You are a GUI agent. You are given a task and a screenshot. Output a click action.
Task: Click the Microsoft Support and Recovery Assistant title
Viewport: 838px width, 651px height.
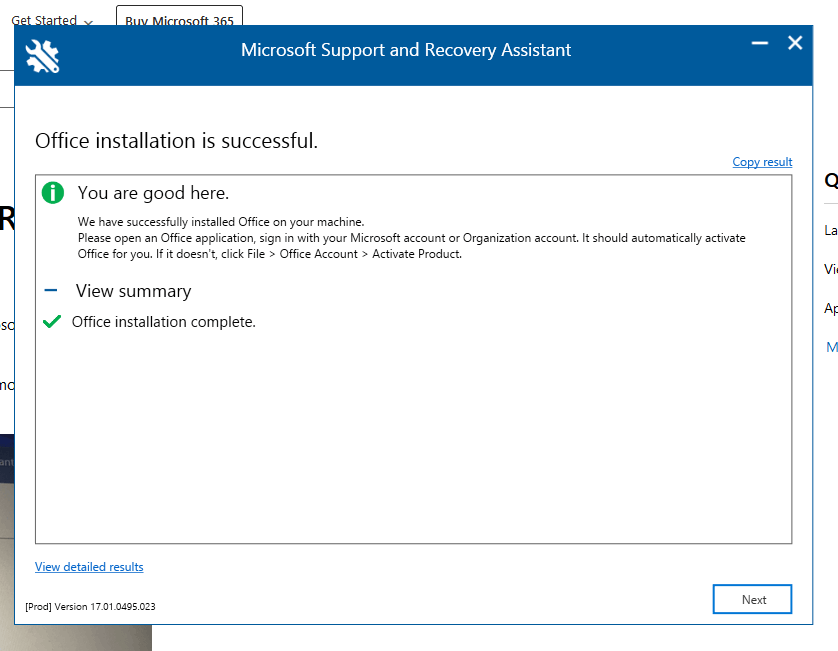pyautogui.click(x=406, y=50)
